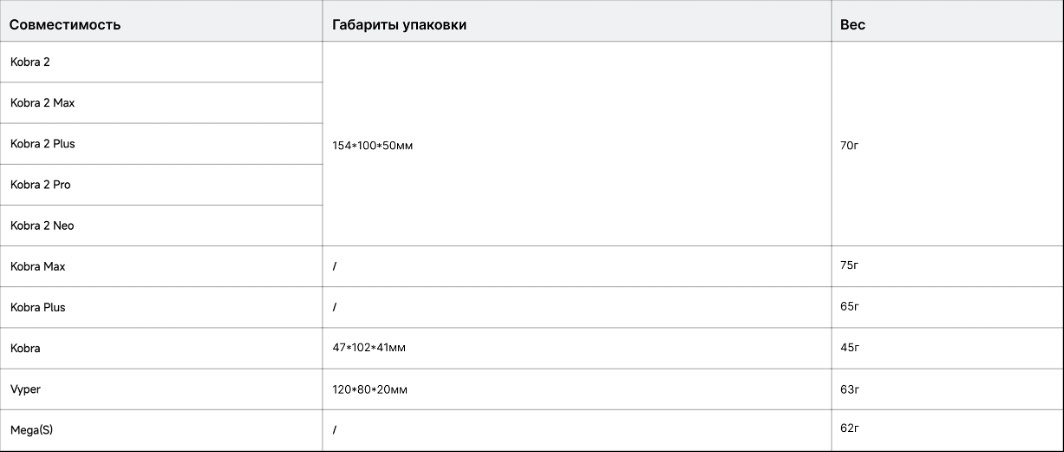Click the 75г weight cell

[x=850, y=266]
